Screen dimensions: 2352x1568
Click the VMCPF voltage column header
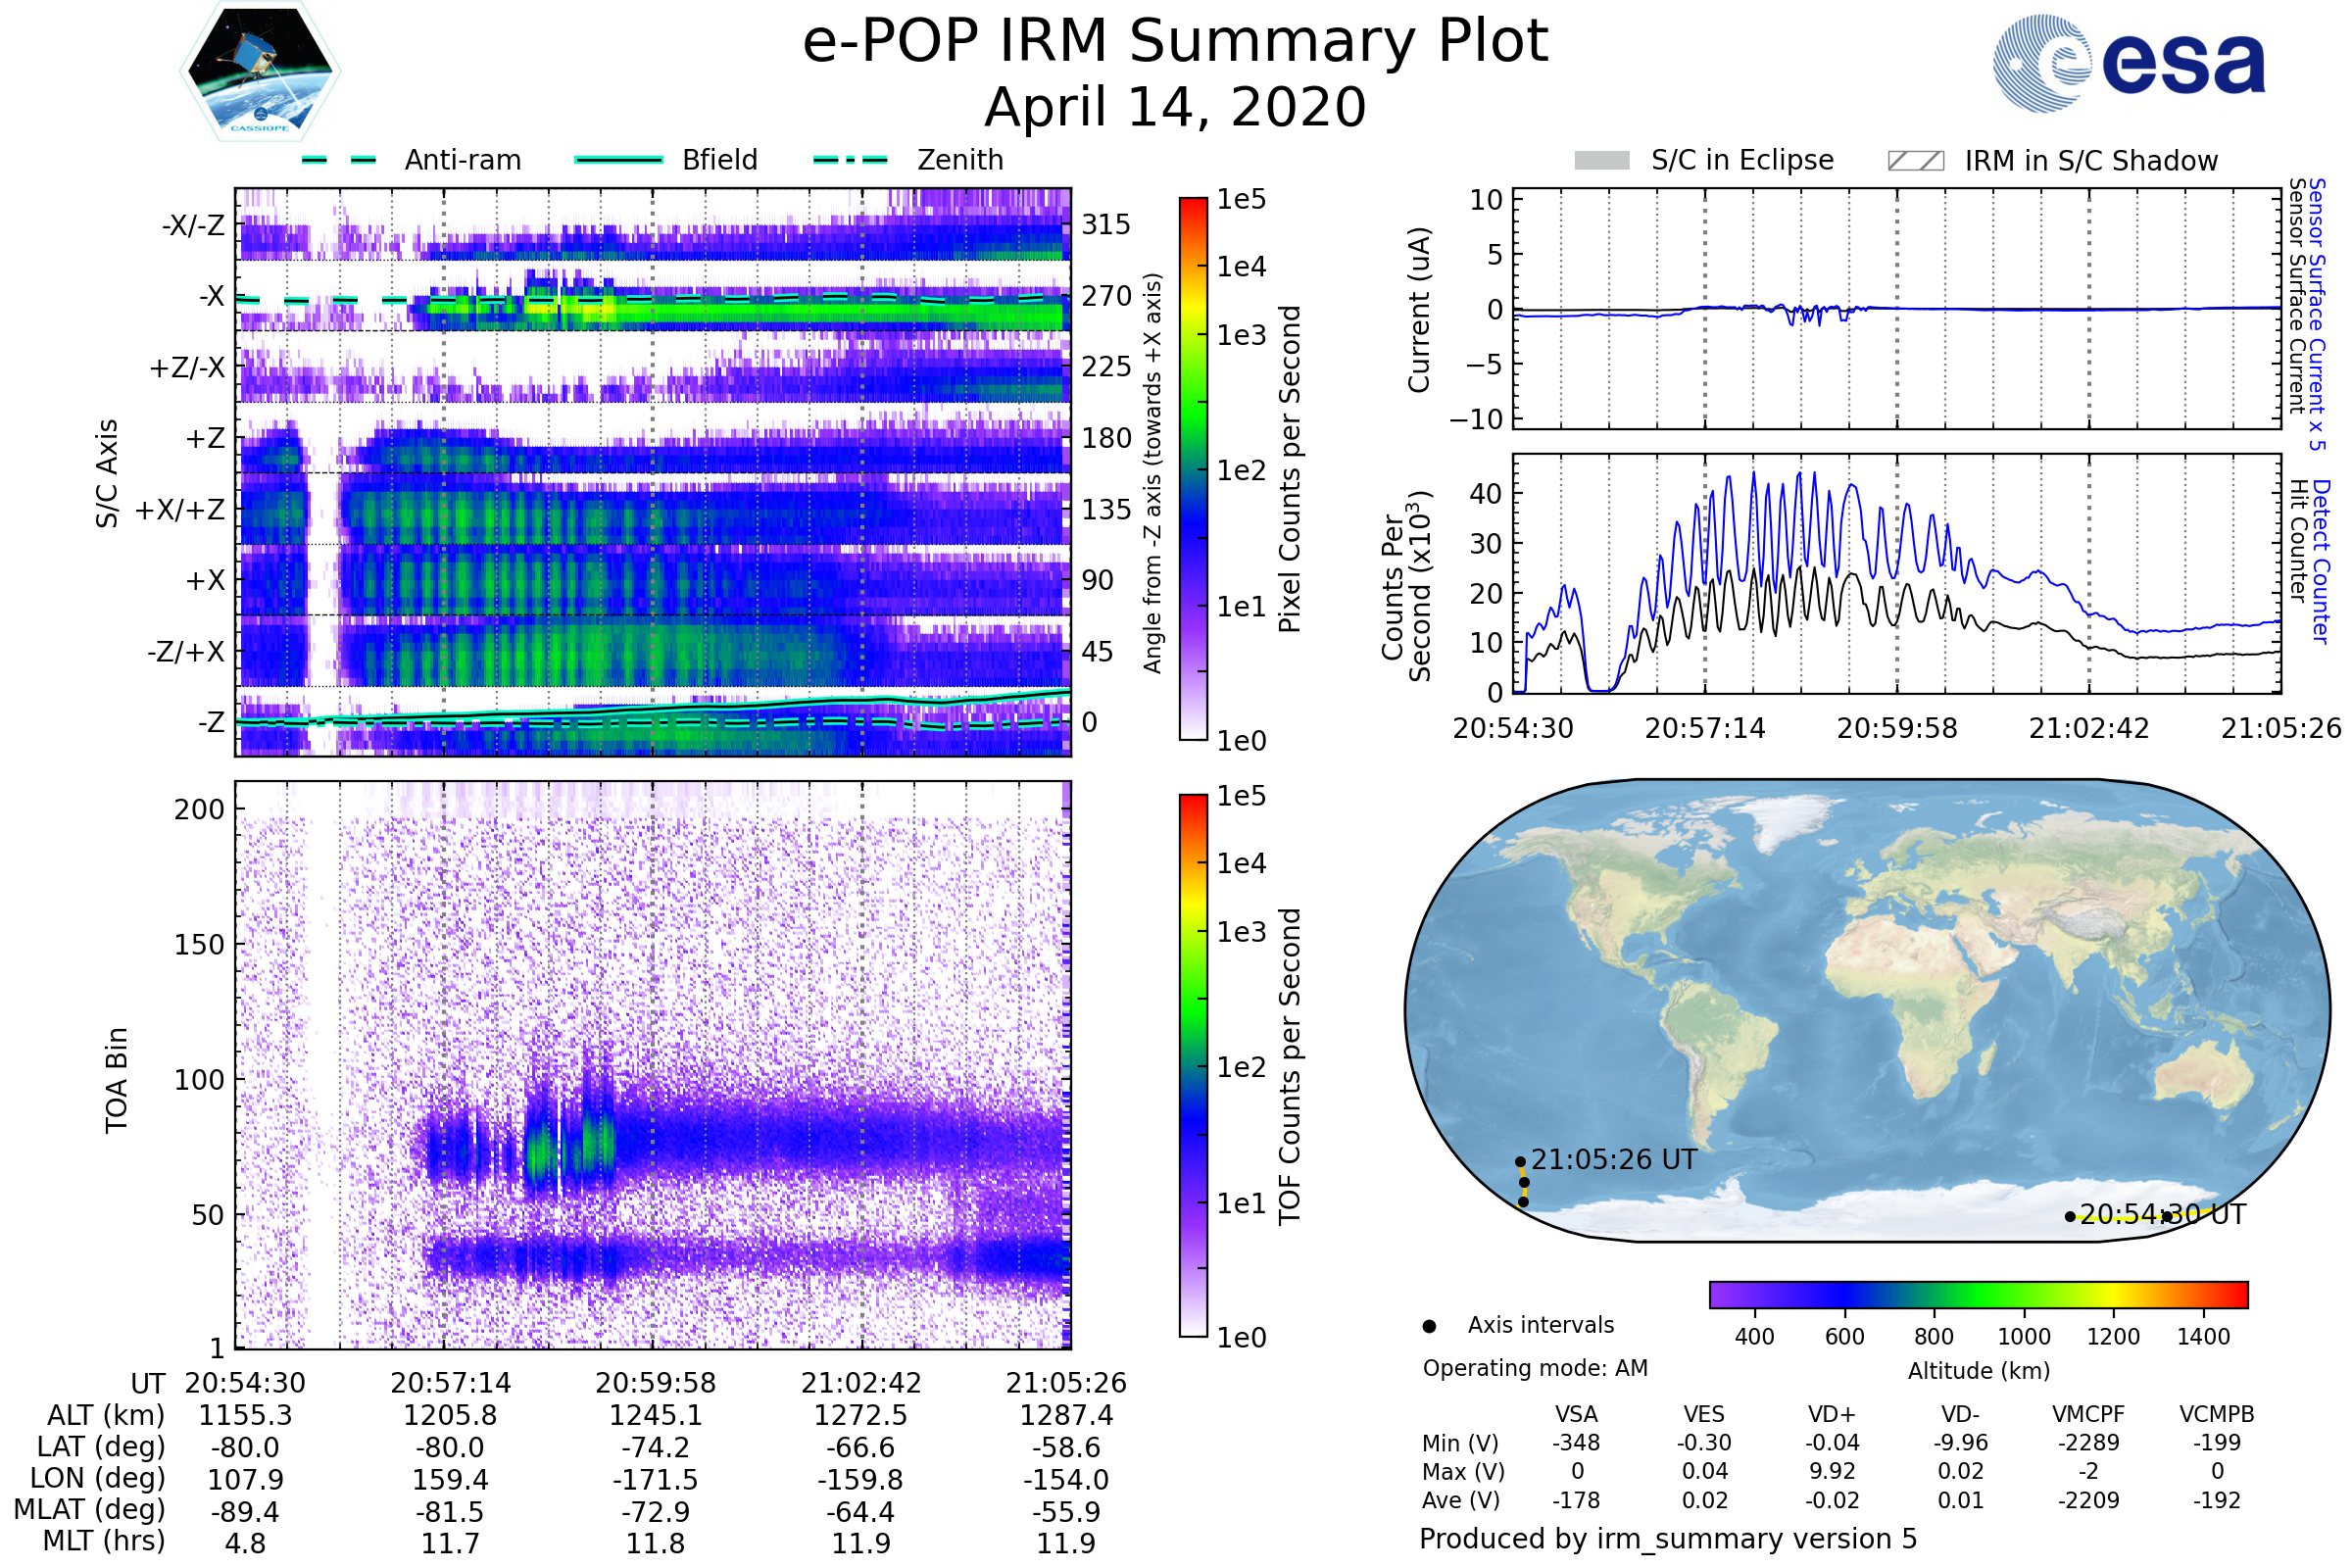pyautogui.click(x=2088, y=1414)
